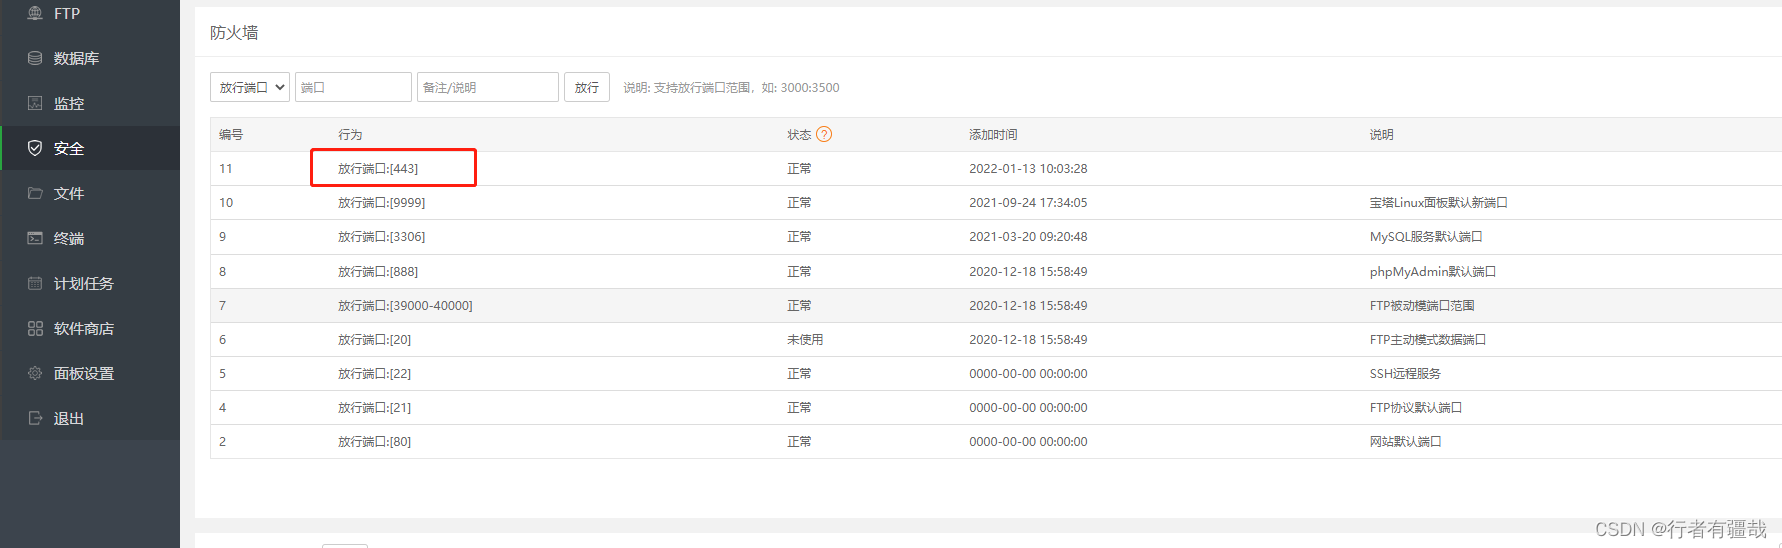
Task: Click the MySQL服务默认端口 description
Action: 1426,236
